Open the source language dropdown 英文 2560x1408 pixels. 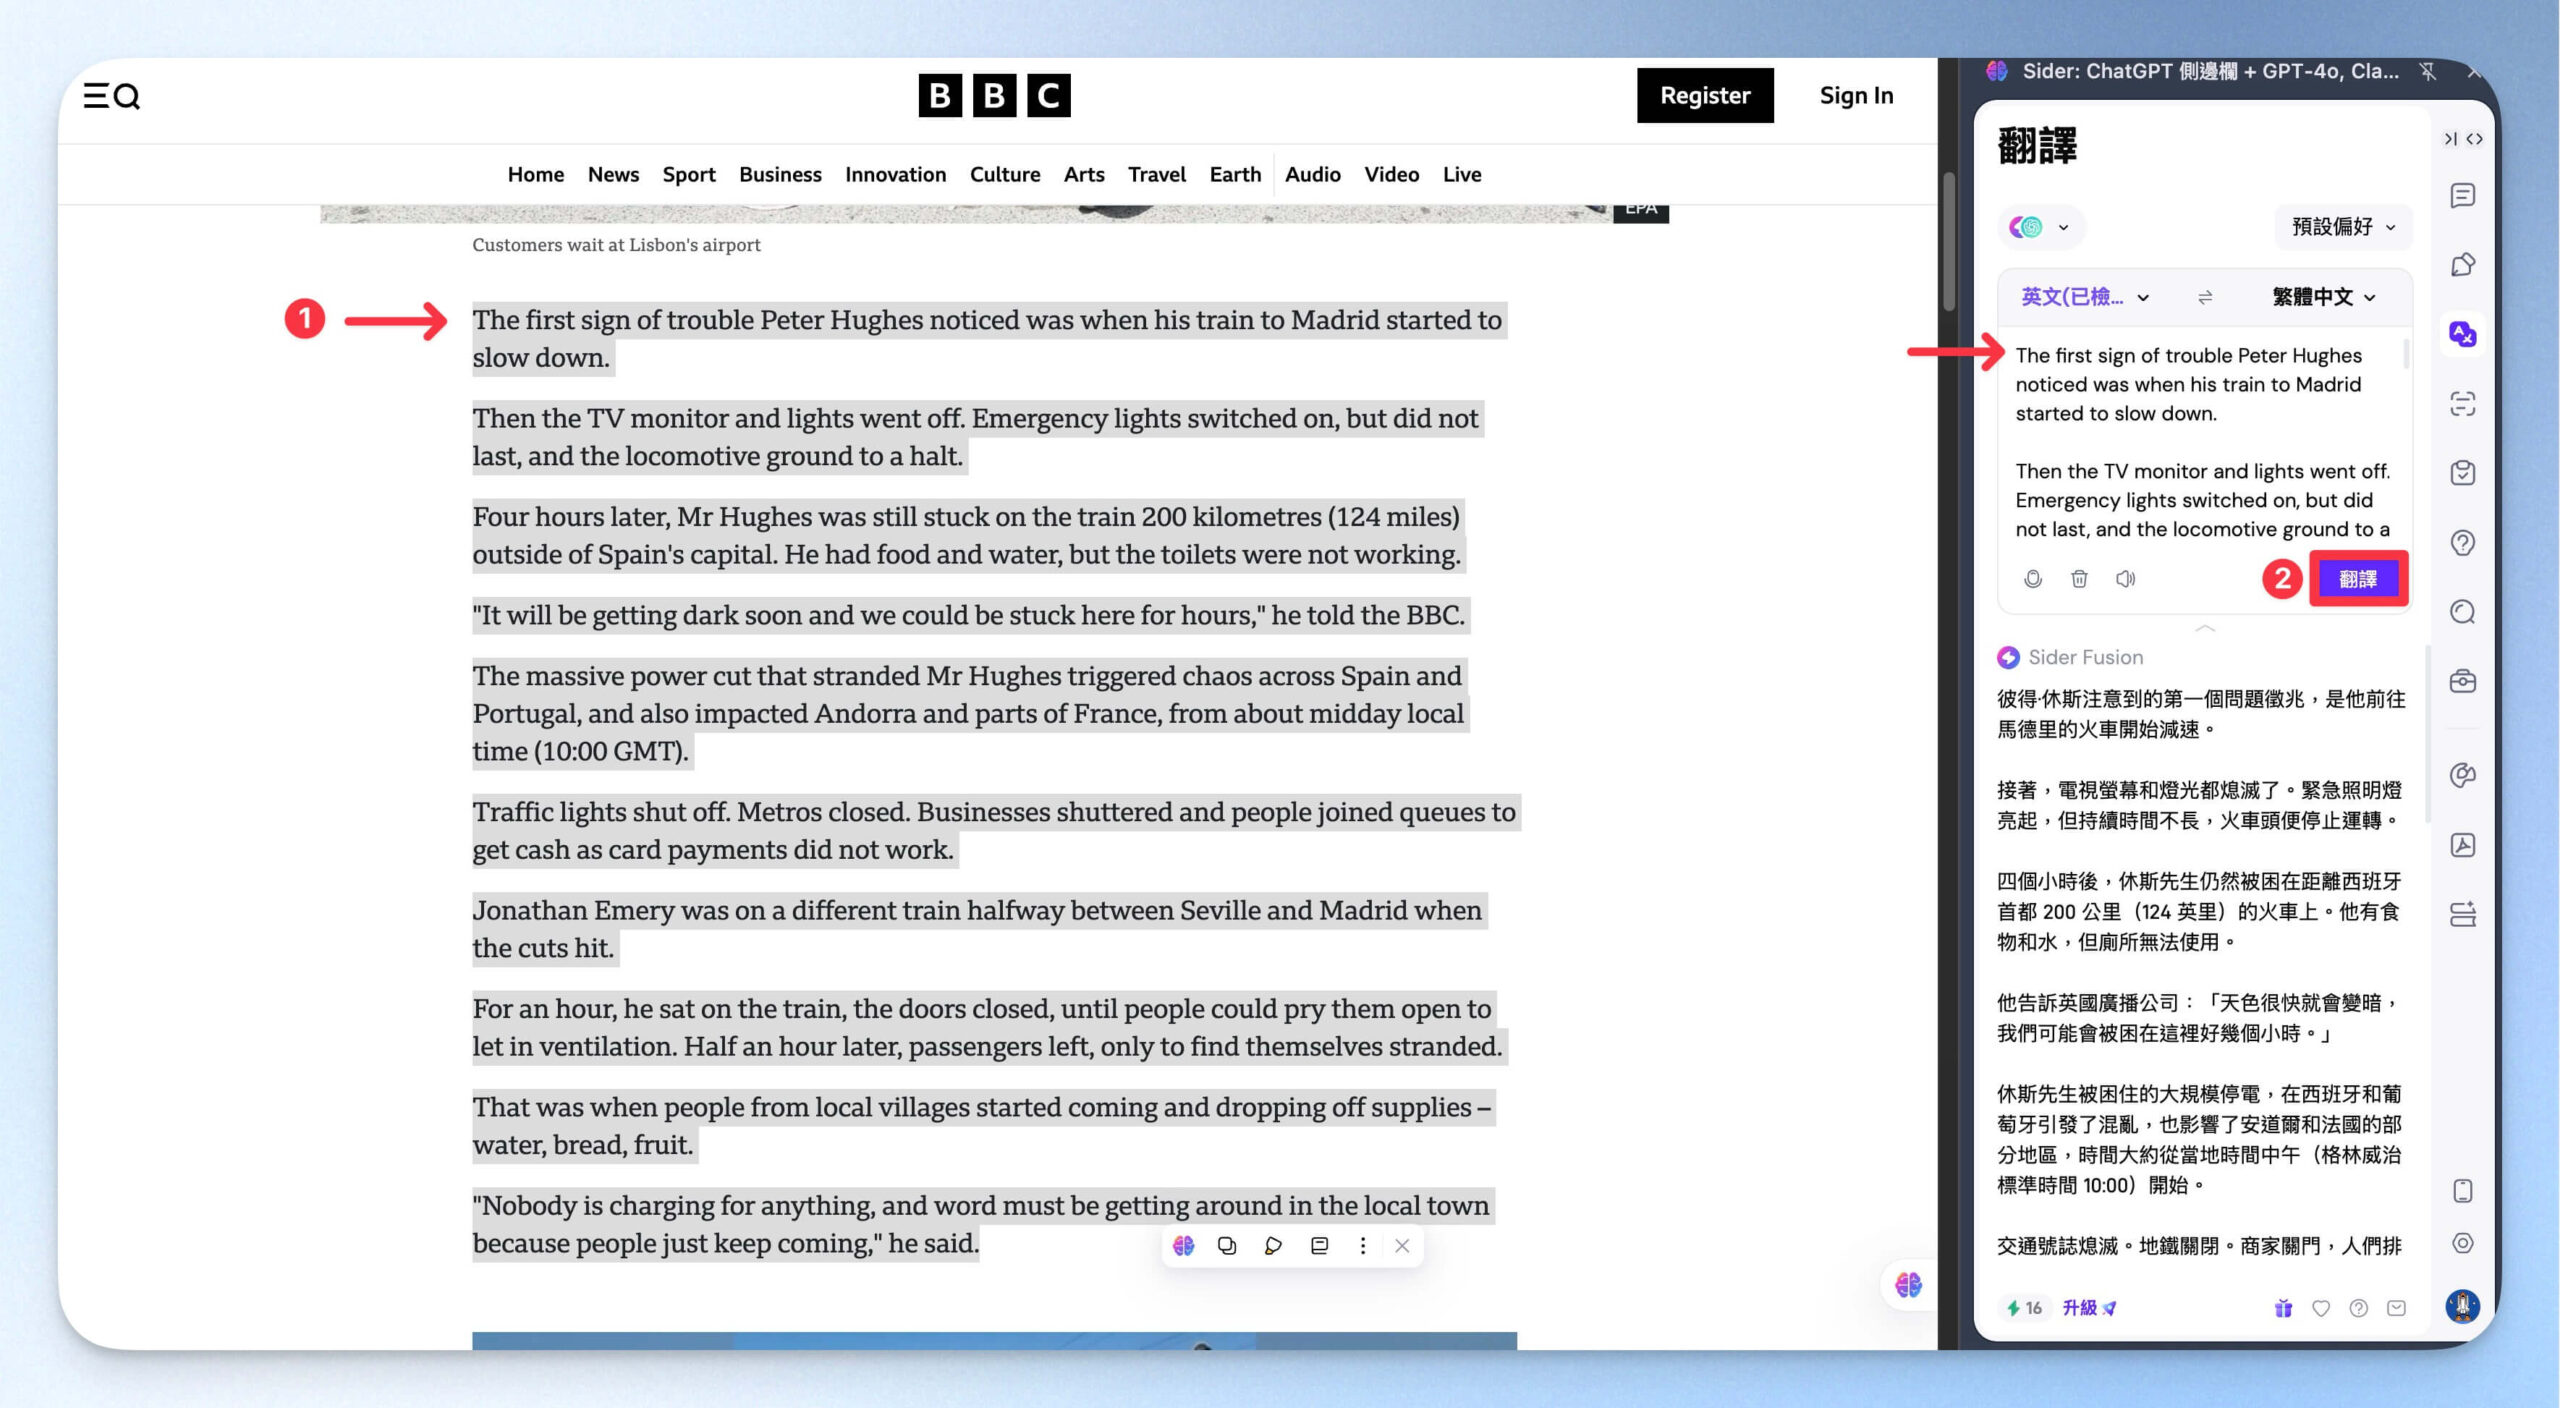pos(2084,297)
